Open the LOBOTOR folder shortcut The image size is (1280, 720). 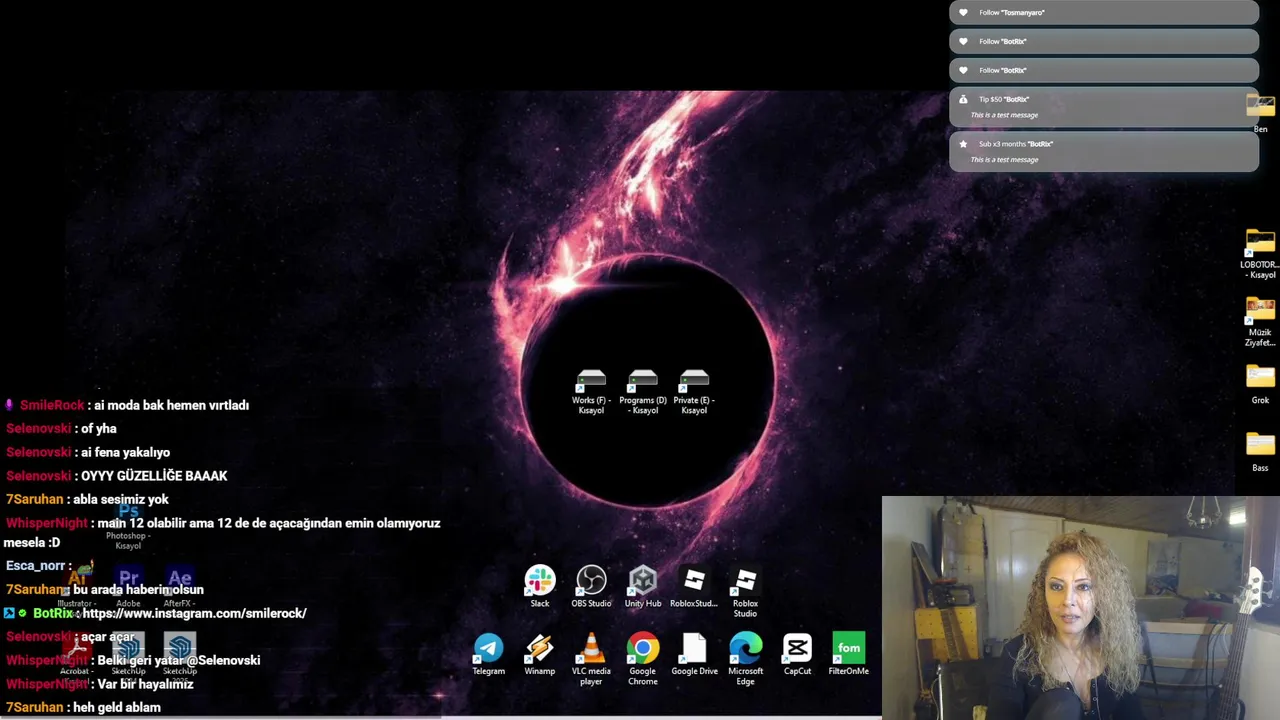pyautogui.click(x=1260, y=254)
